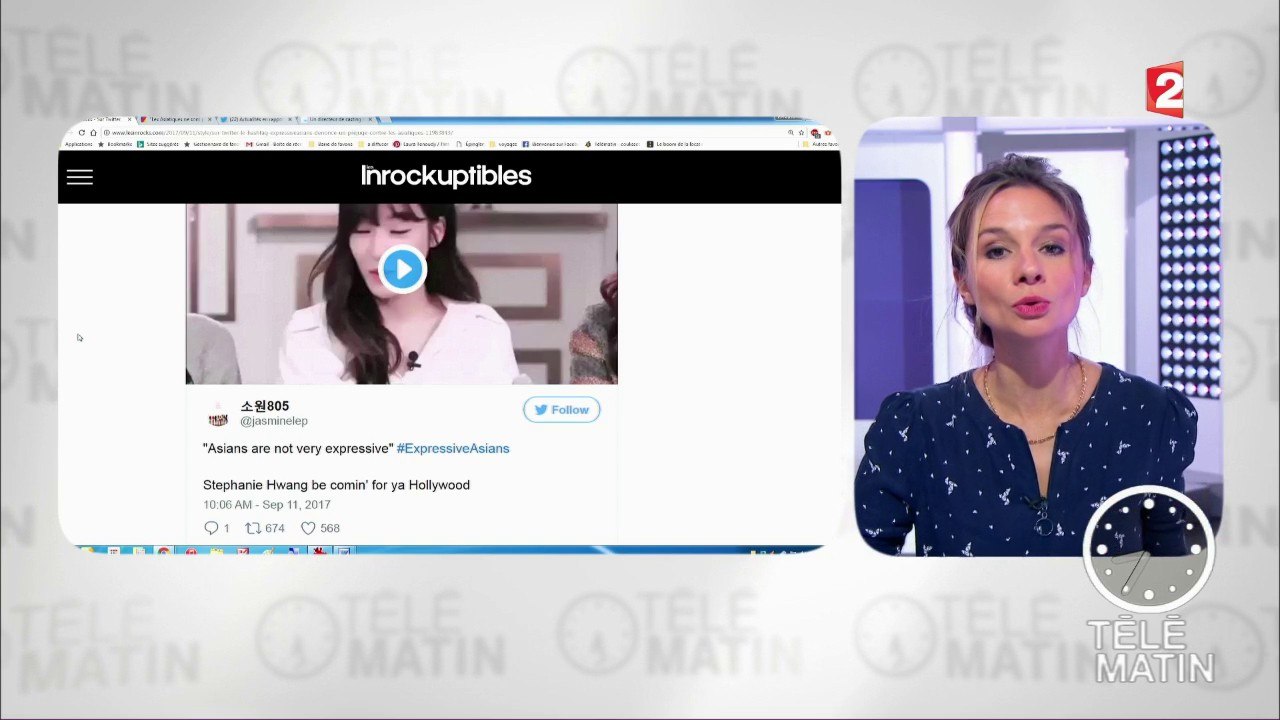
Task: Click the zoom magnifier icon in address bar
Action: 790,132
